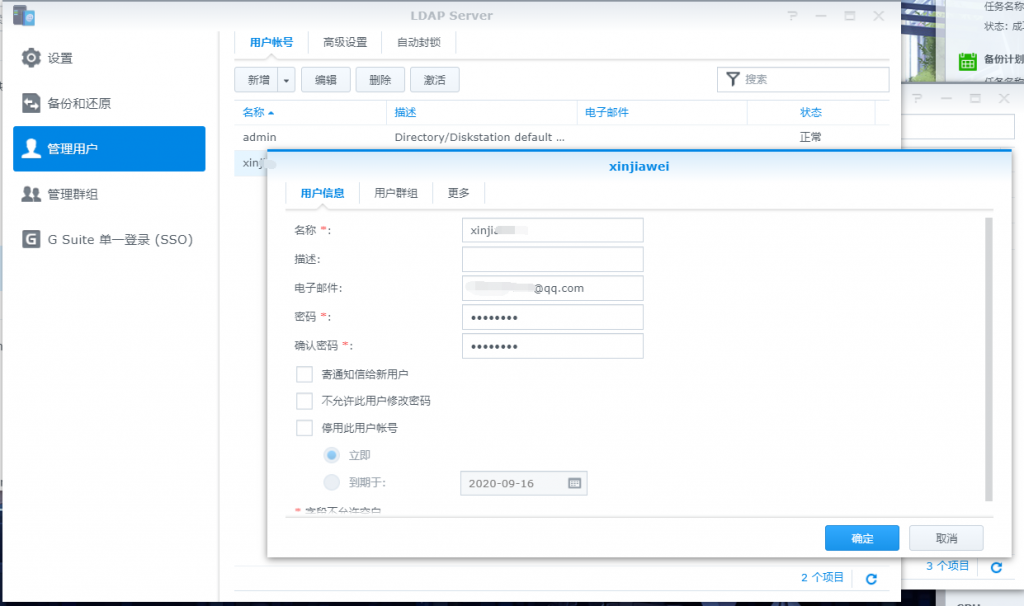Expand the 新增 dropdown arrow
The height and width of the screenshot is (606, 1024).
pos(287,80)
